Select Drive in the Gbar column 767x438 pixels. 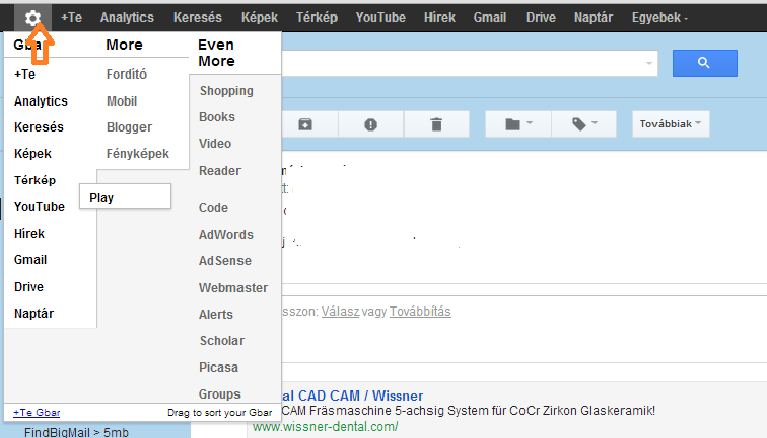pyautogui.click(x=29, y=286)
